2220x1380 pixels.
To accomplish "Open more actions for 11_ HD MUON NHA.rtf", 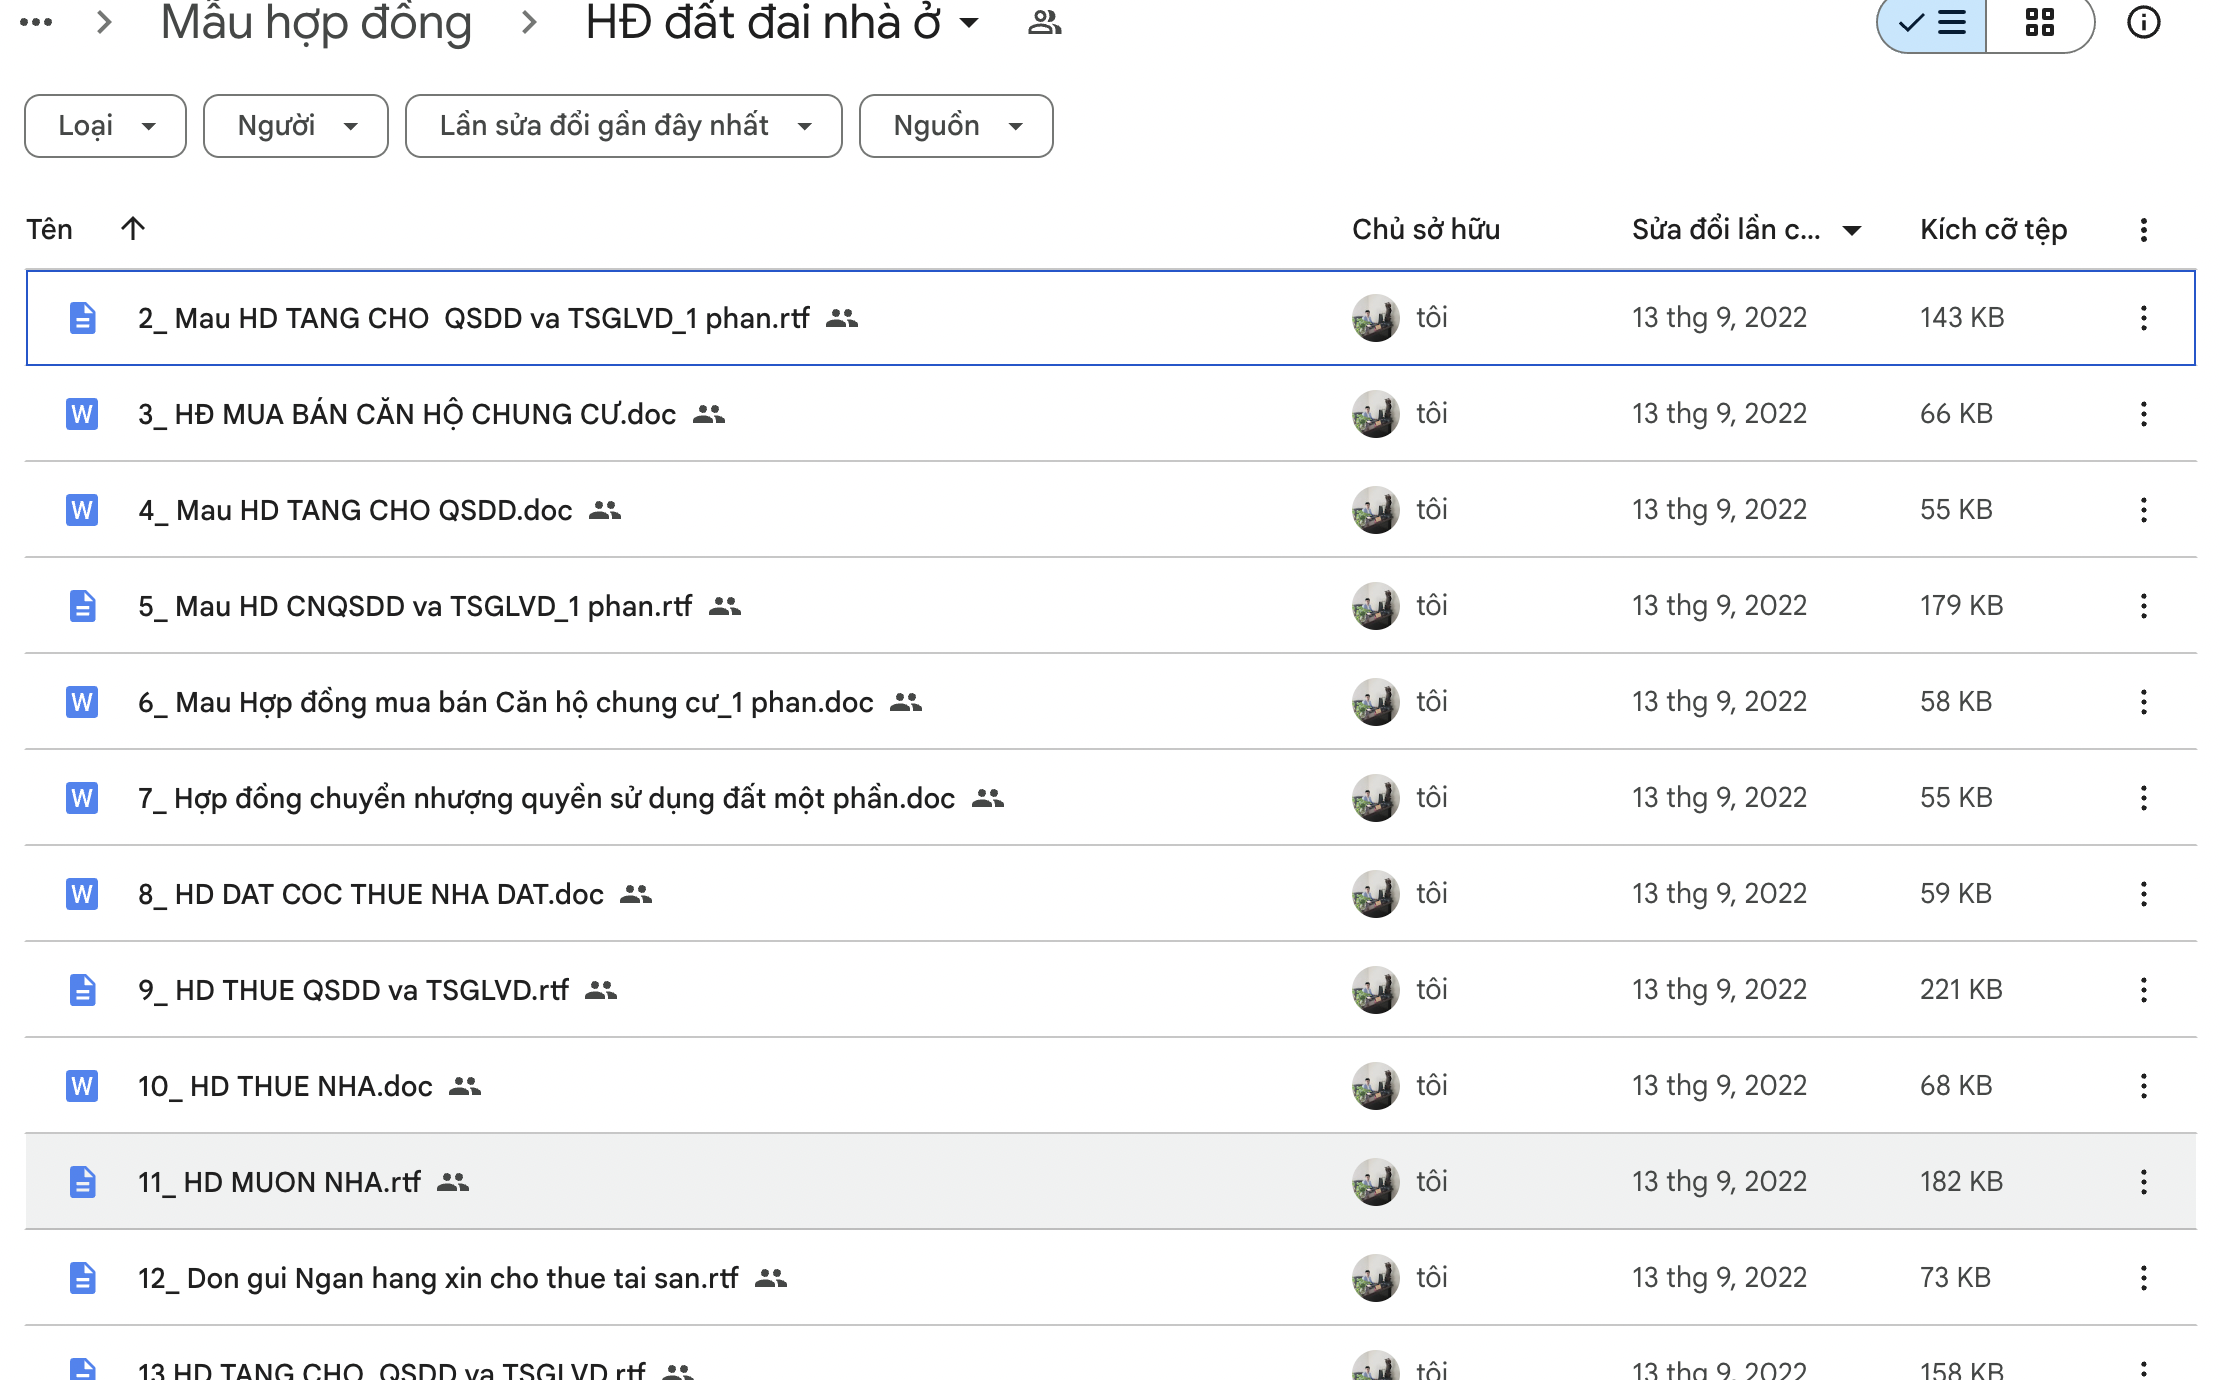I will 2143,1182.
